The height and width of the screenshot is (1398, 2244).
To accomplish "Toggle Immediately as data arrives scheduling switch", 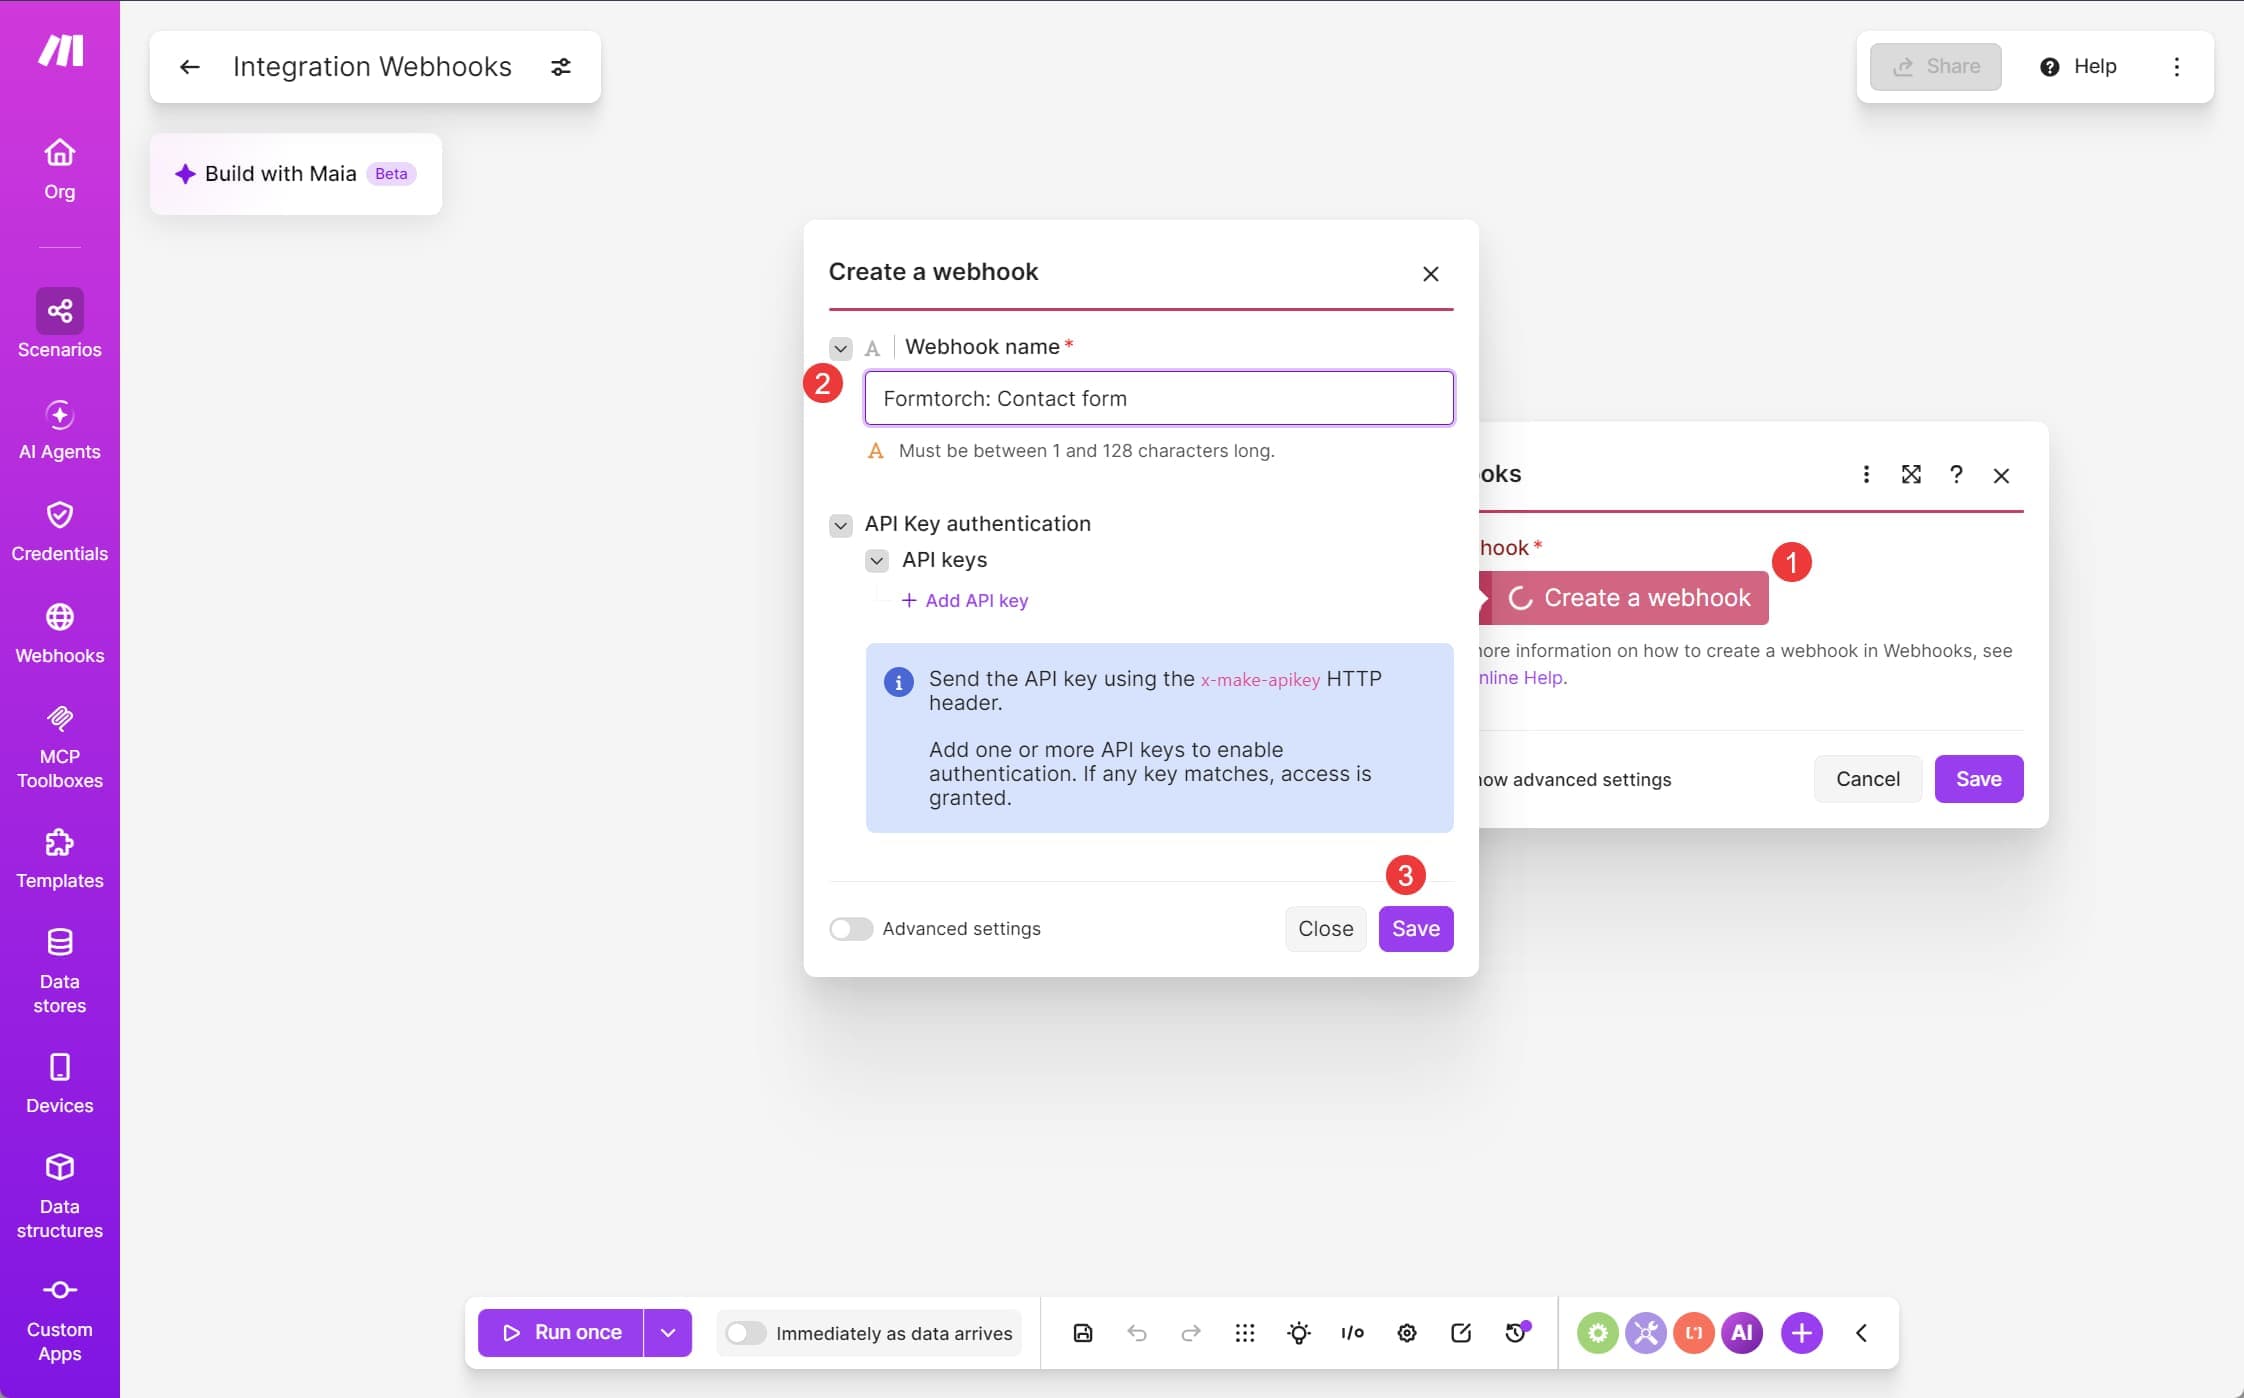I will (x=746, y=1333).
